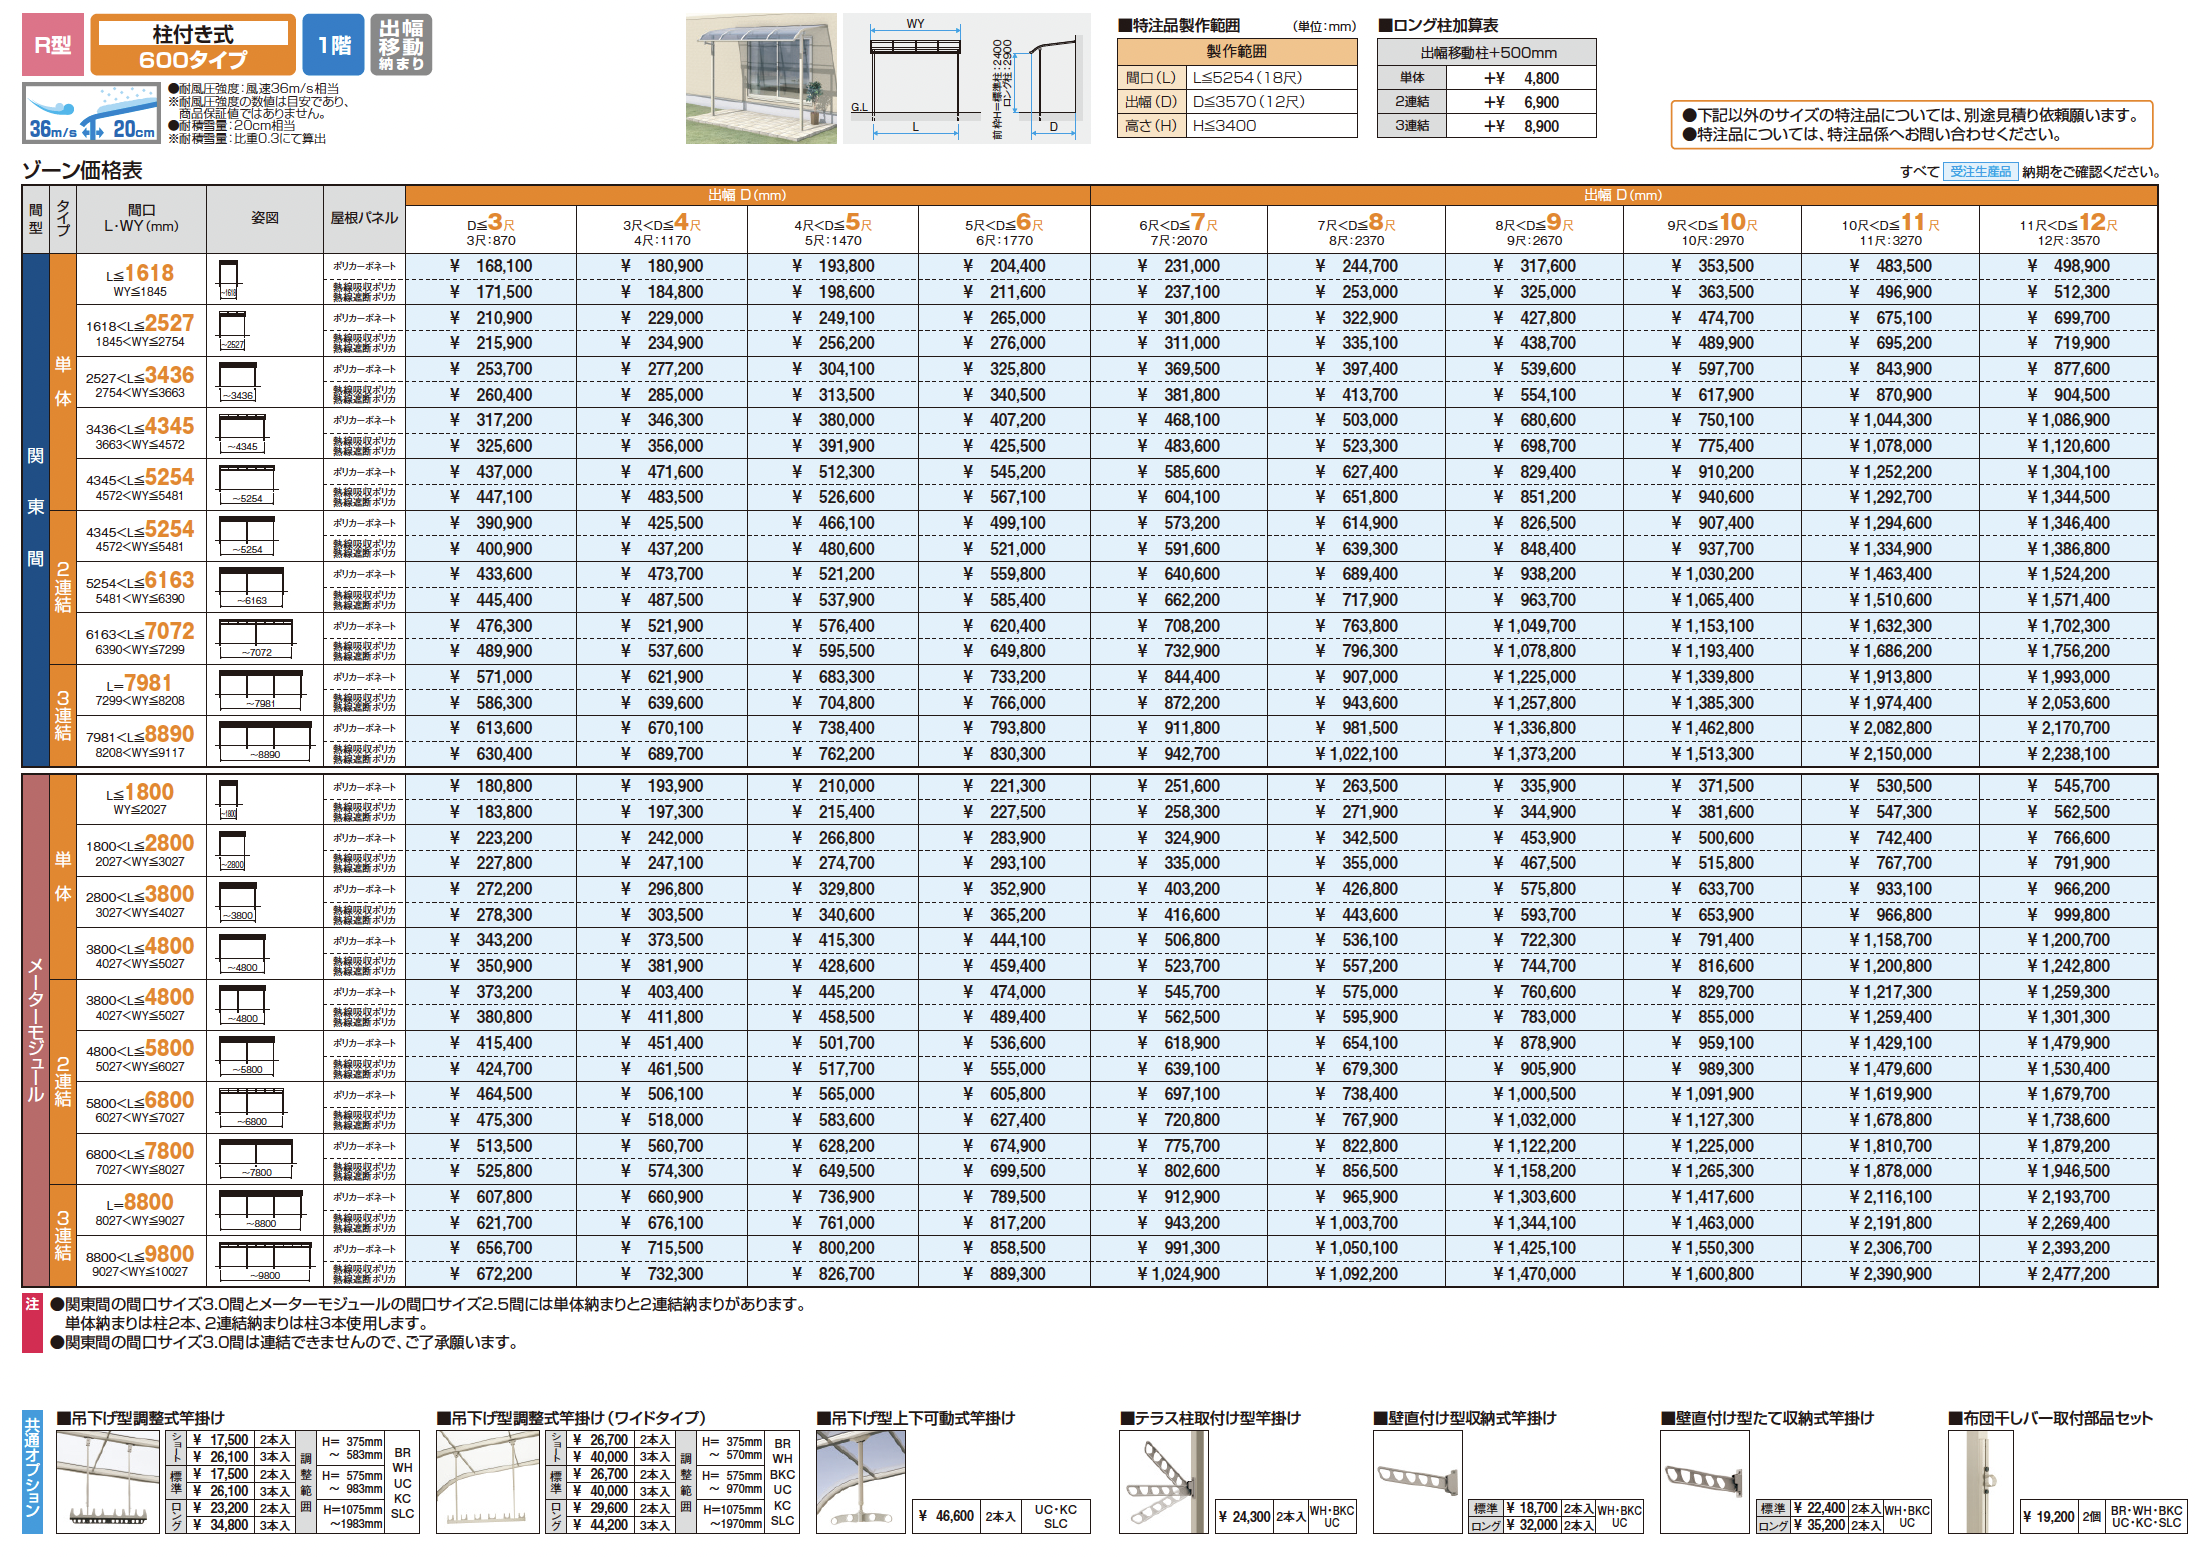Click the blue 1階 badge
This screenshot has width=2210, height=1557.
point(334,45)
